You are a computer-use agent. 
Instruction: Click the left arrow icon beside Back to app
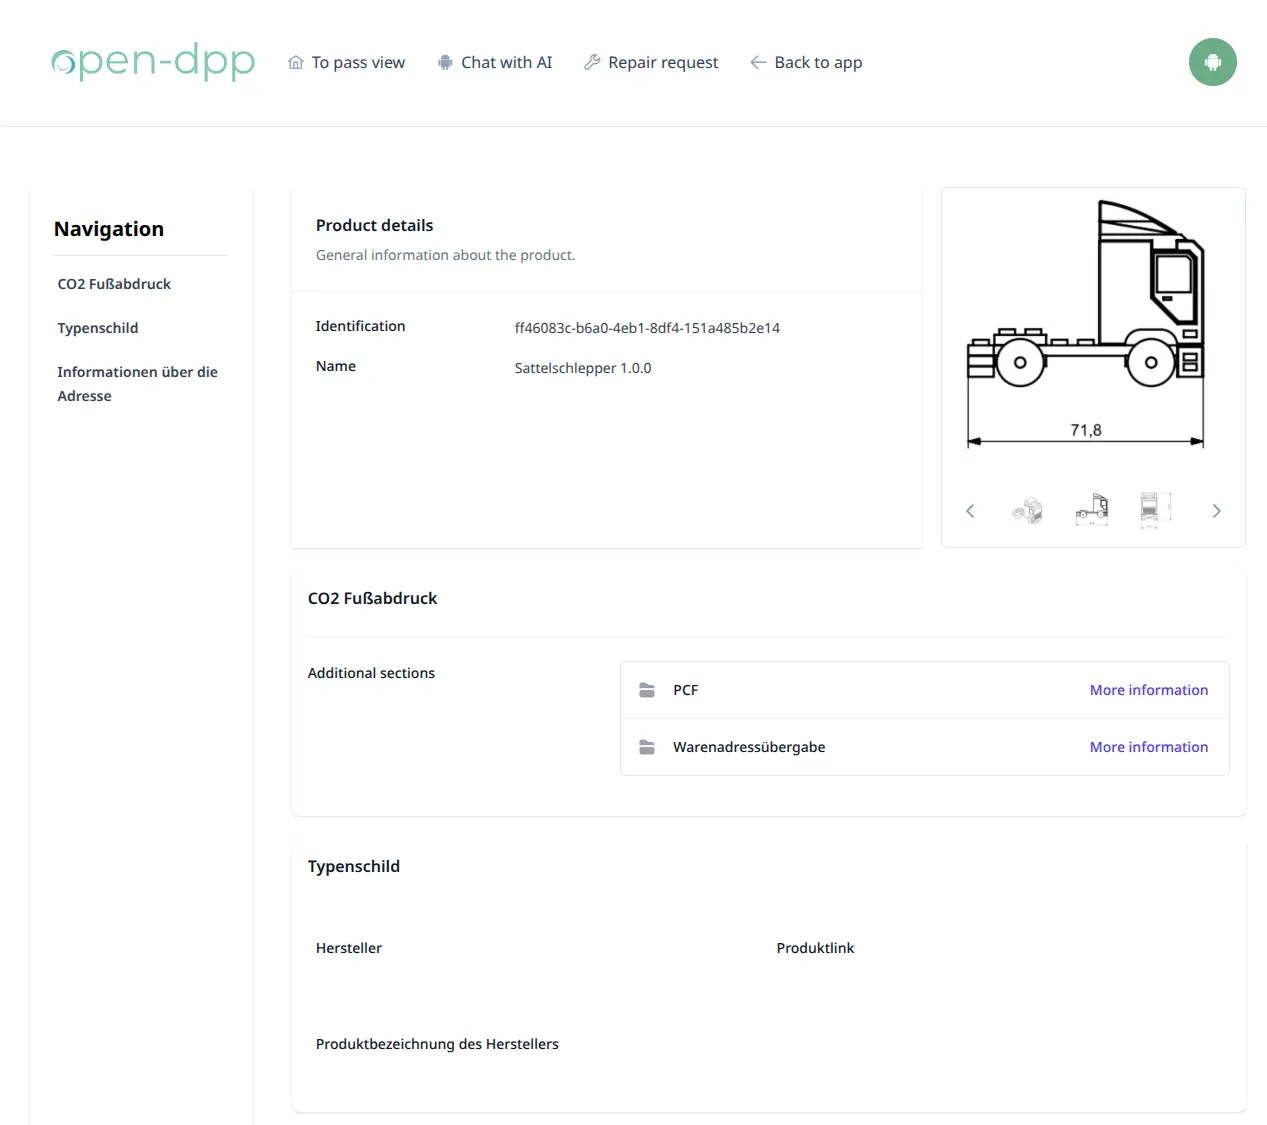click(x=758, y=62)
